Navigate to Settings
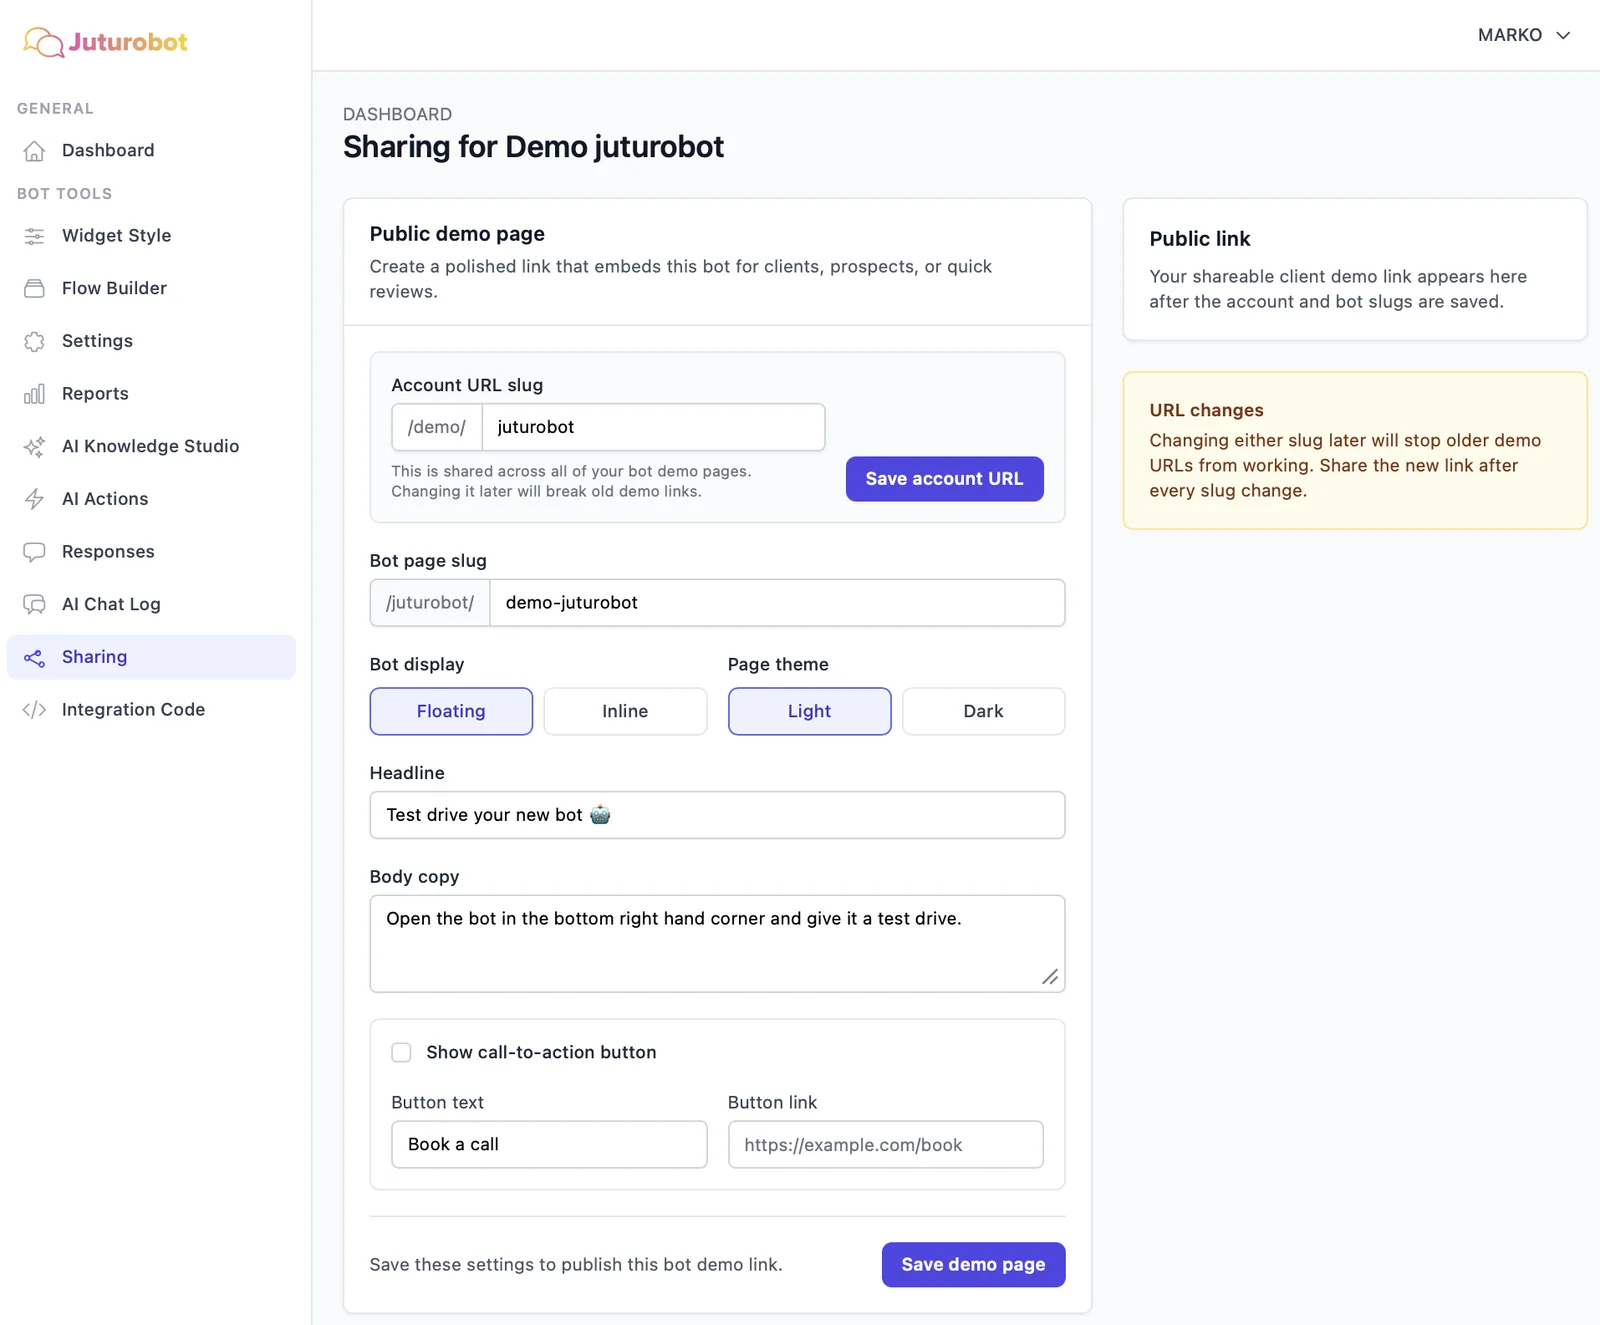Image resolution: width=1600 pixels, height=1325 pixels. click(x=151, y=341)
